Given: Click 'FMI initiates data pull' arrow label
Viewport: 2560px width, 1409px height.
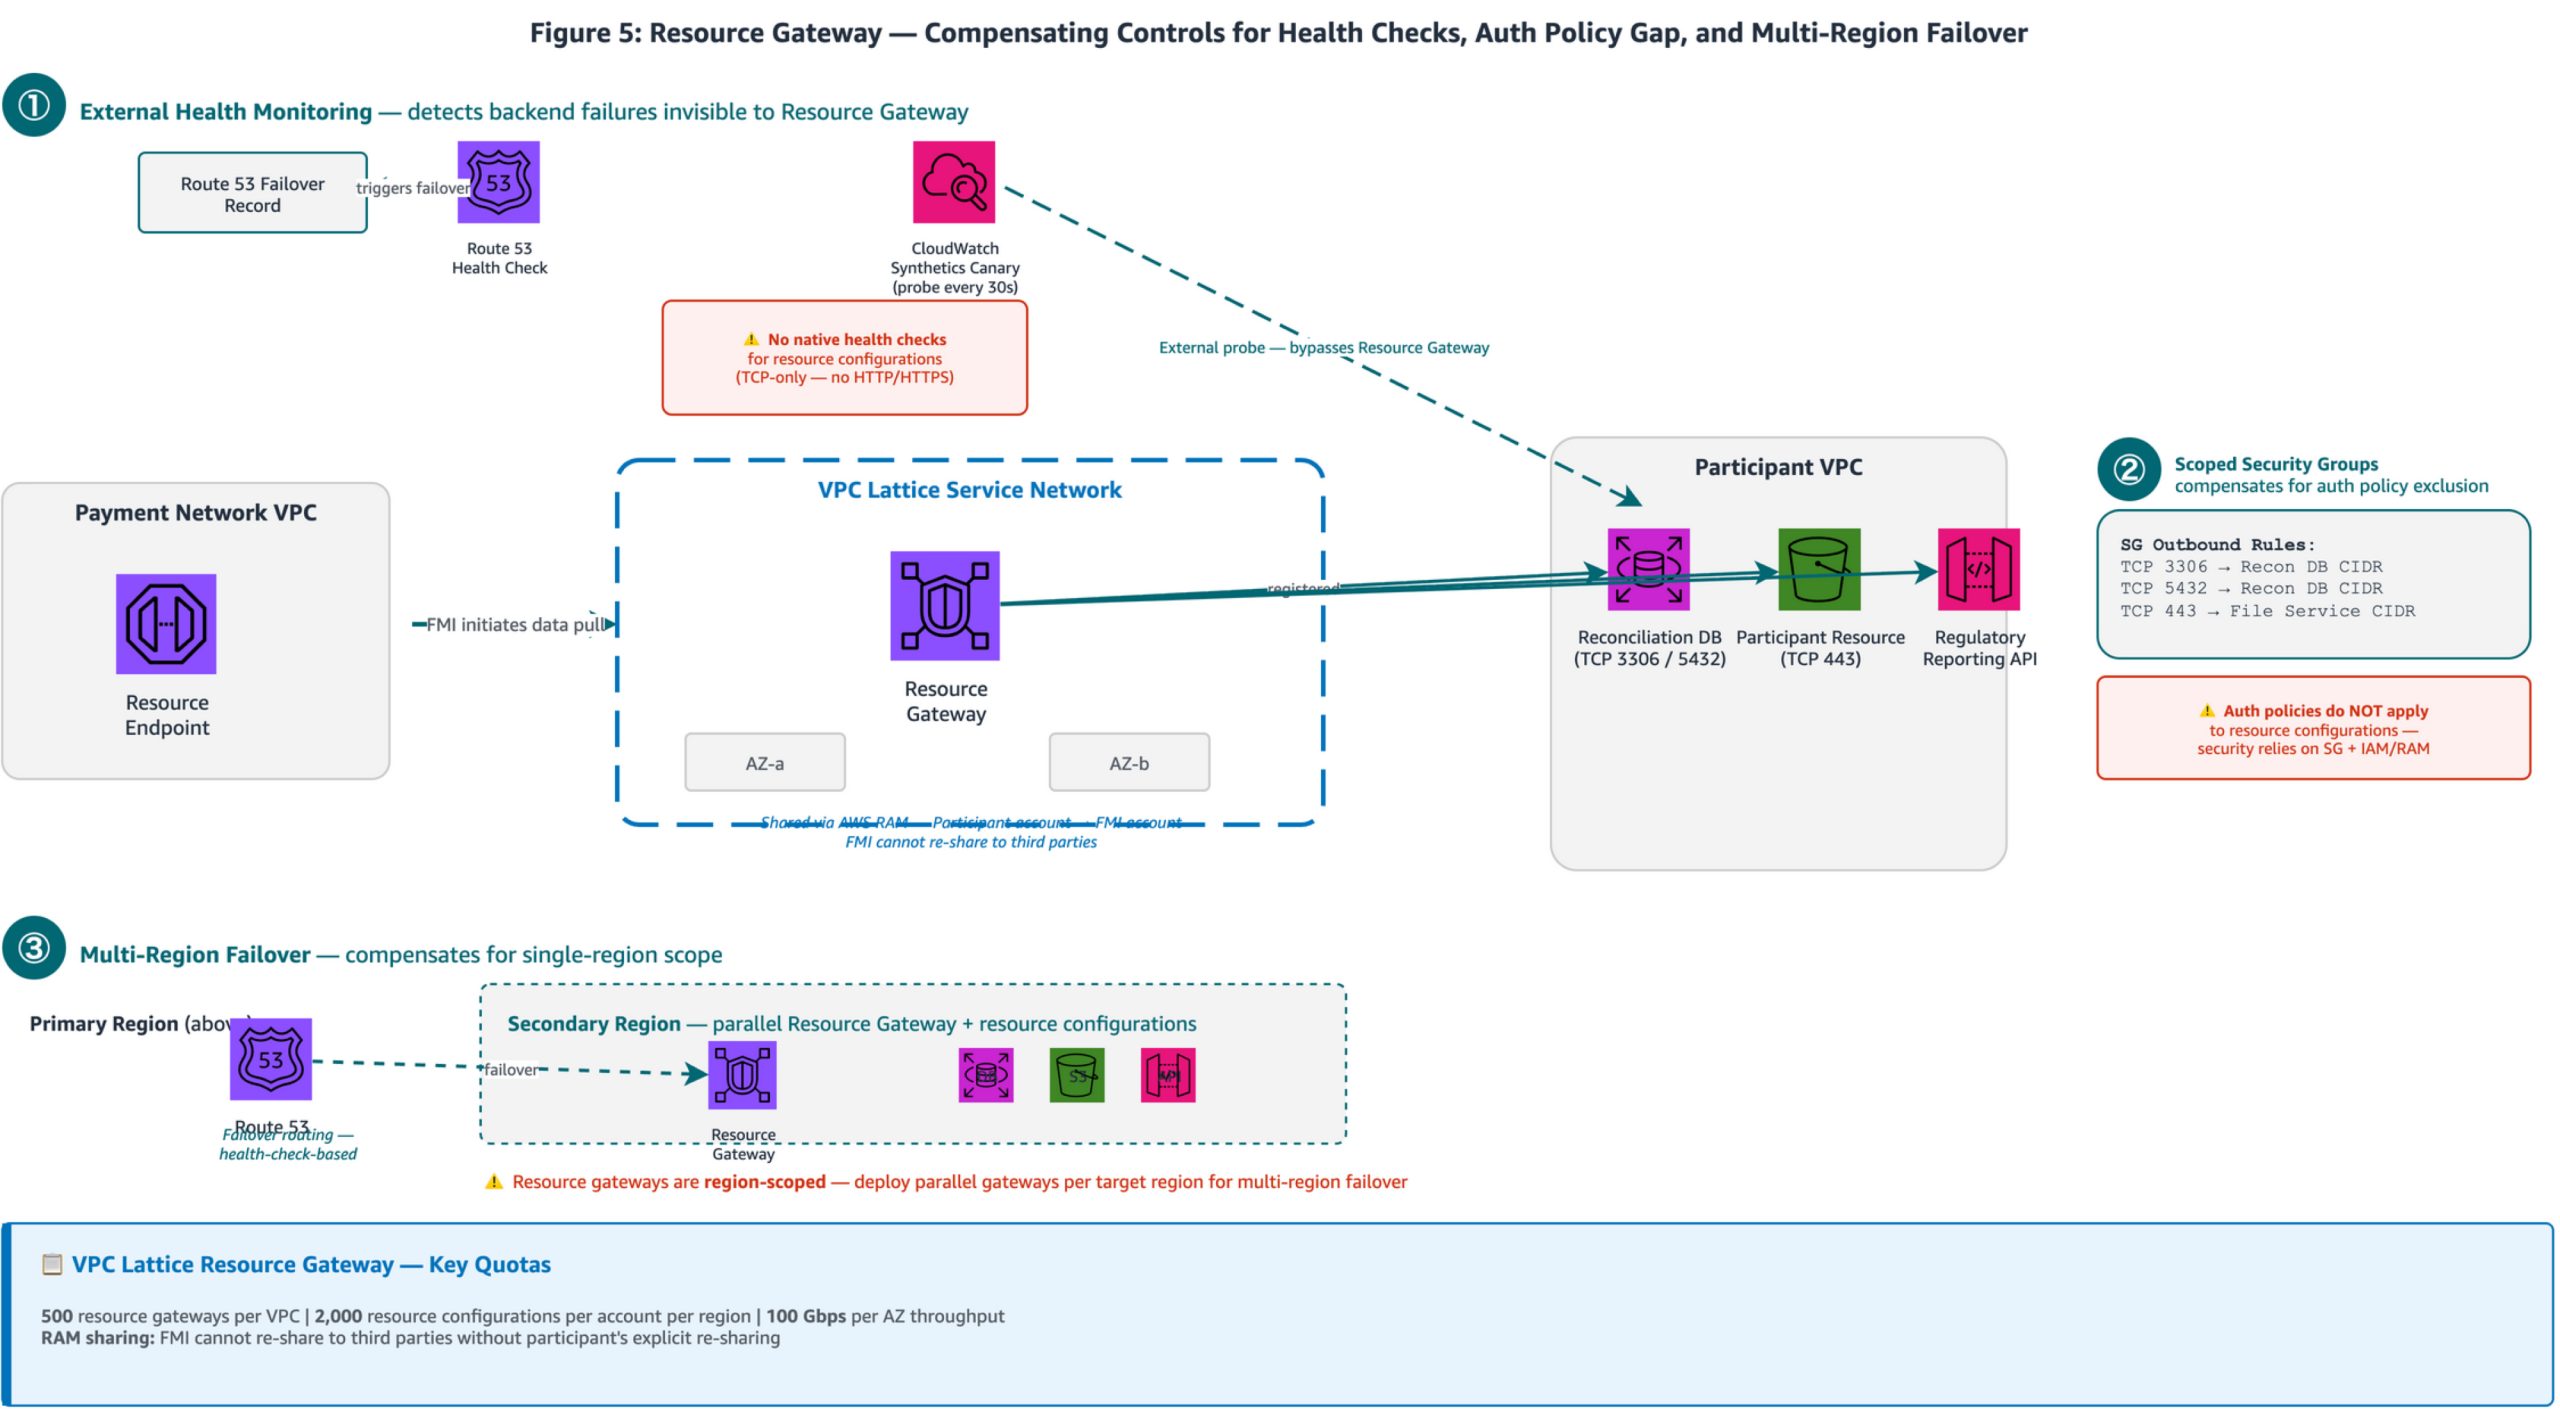Looking at the screenshot, I should 516,625.
